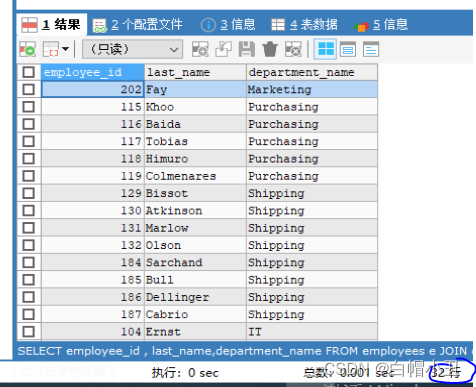Select the cell with employee id 202
Viewport: 476px width, 387px height.
(93, 89)
